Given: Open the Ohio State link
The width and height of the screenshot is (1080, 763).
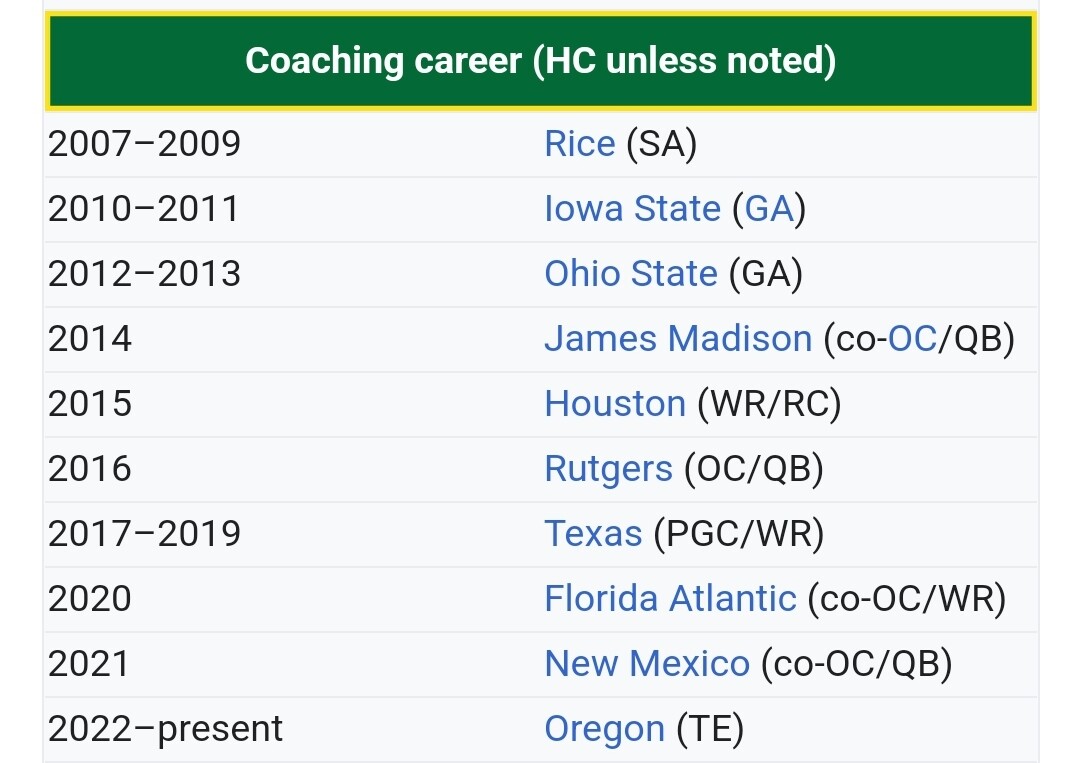Looking at the screenshot, I should [x=631, y=273].
